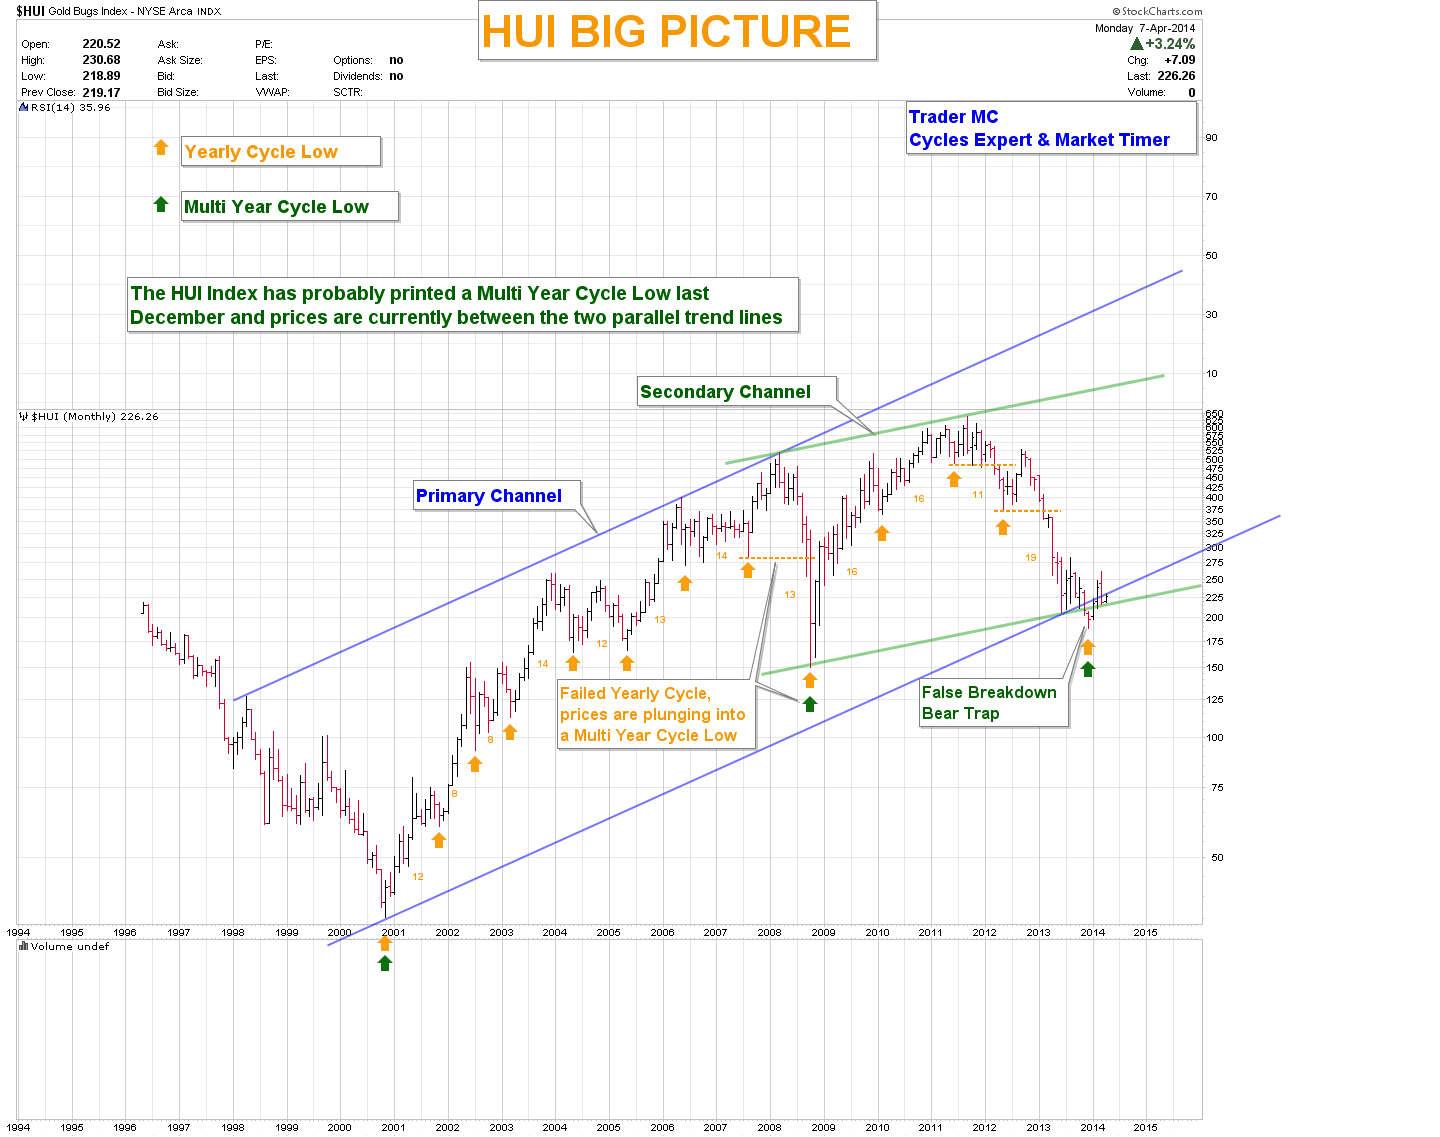Click the Primary Channel label
1440x1137 pixels.
pyautogui.click(x=497, y=496)
